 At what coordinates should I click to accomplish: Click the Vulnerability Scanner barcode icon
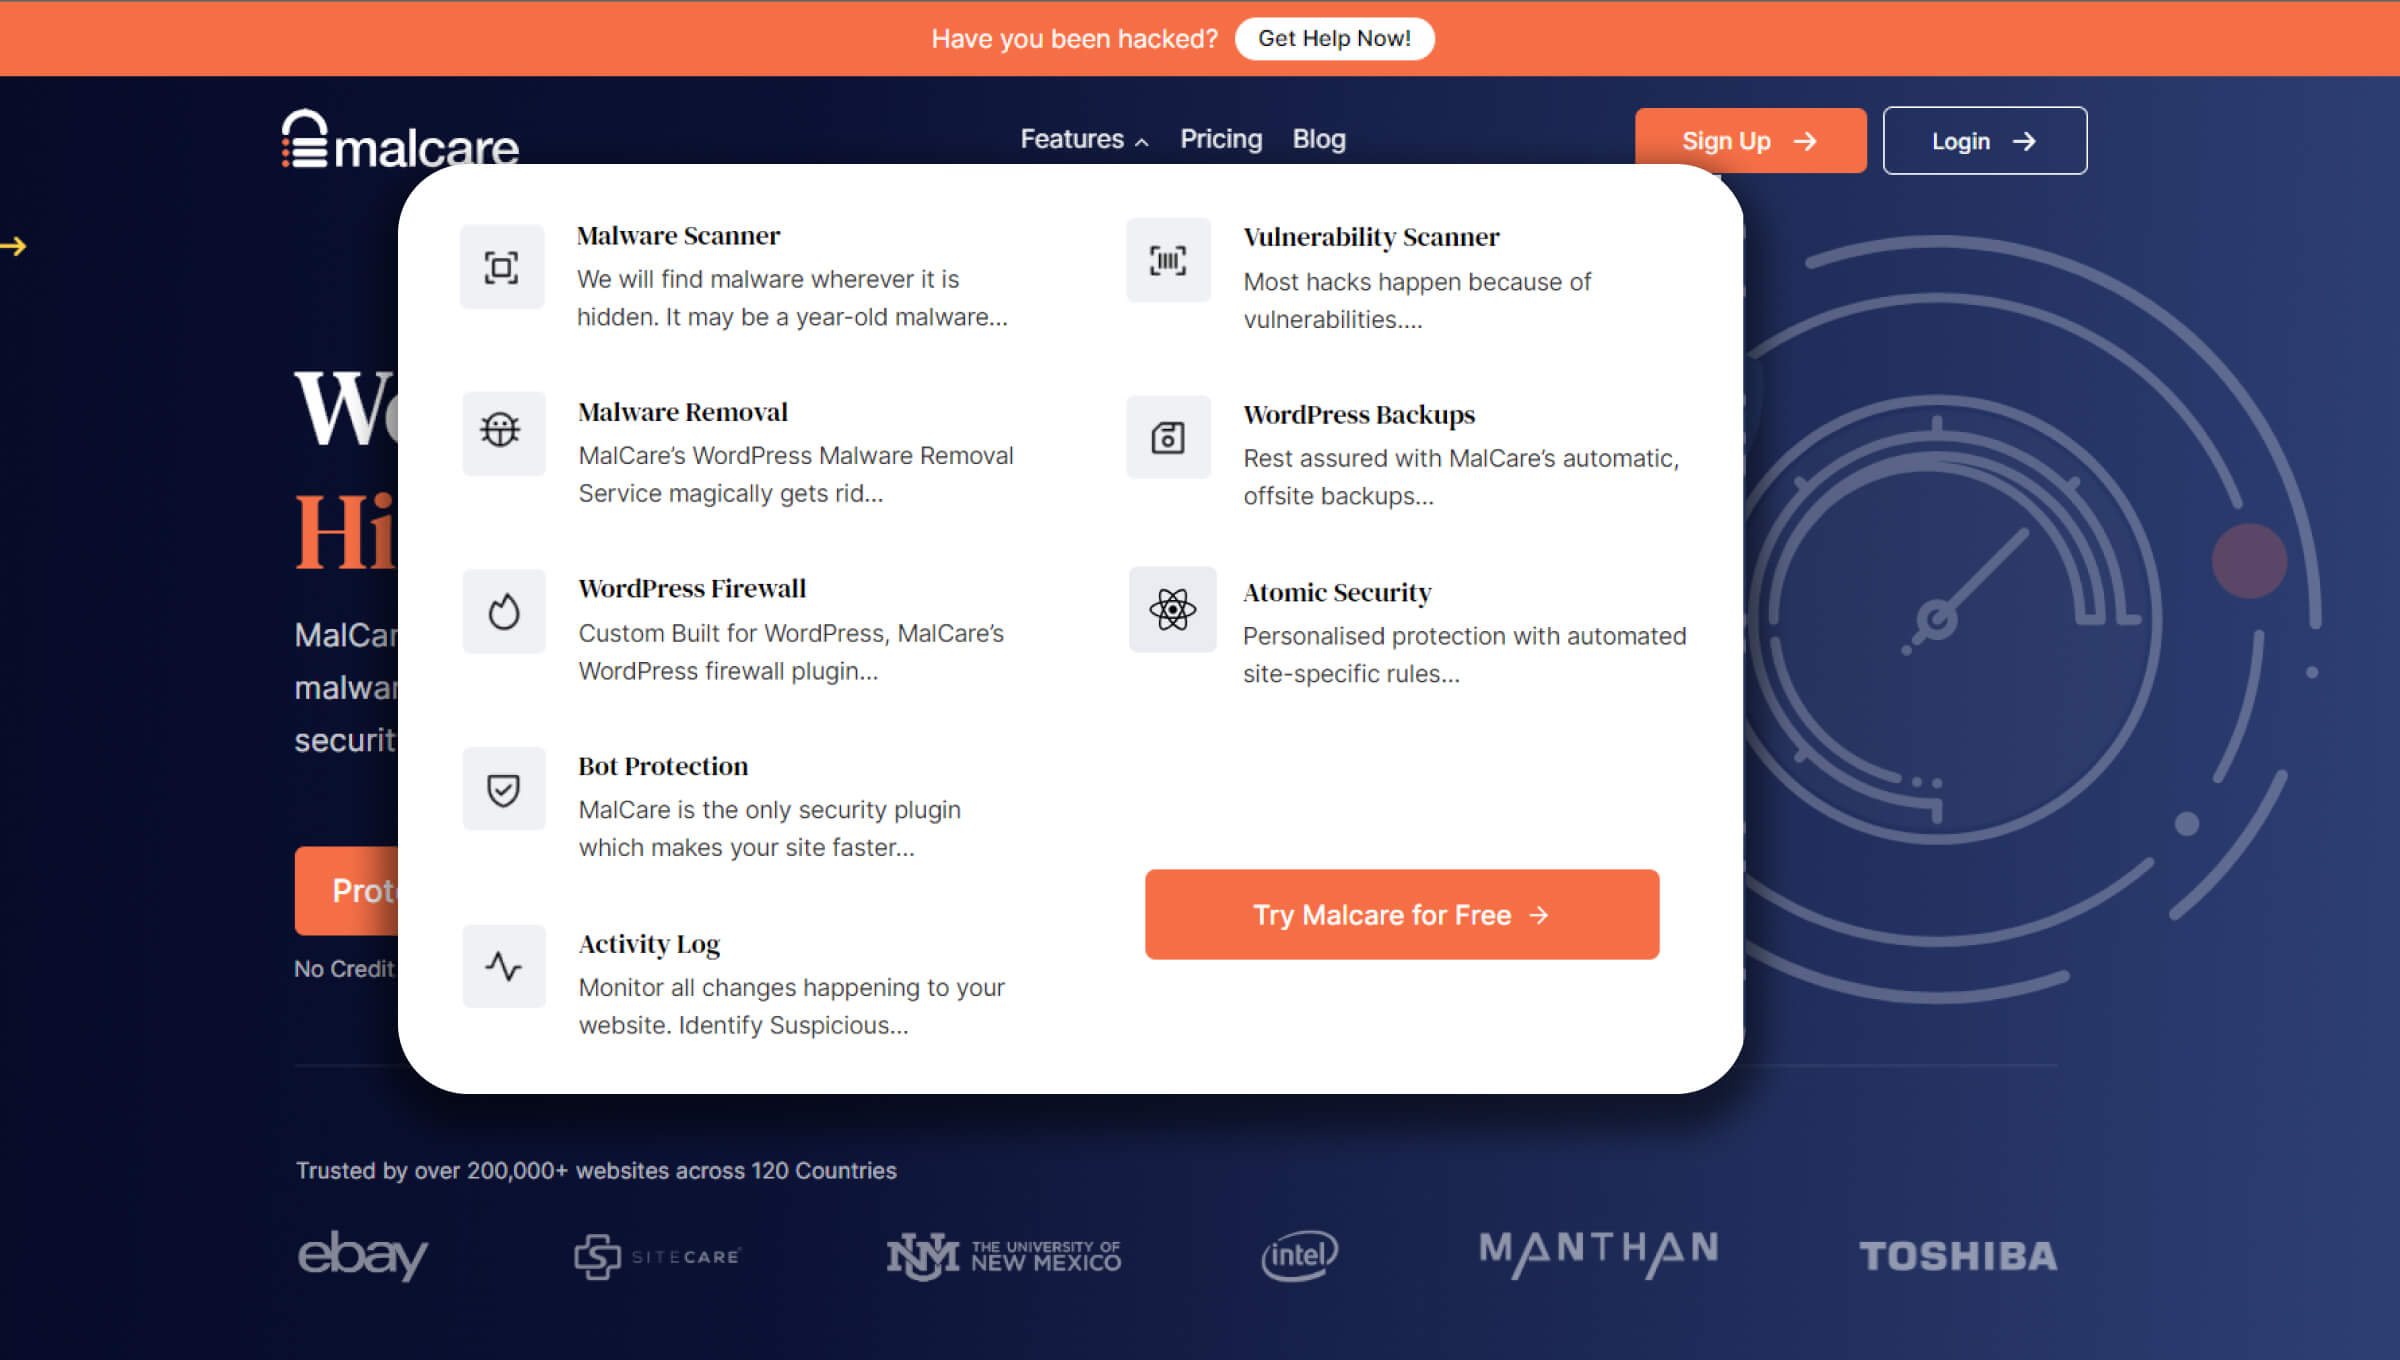click(1169, 261)
